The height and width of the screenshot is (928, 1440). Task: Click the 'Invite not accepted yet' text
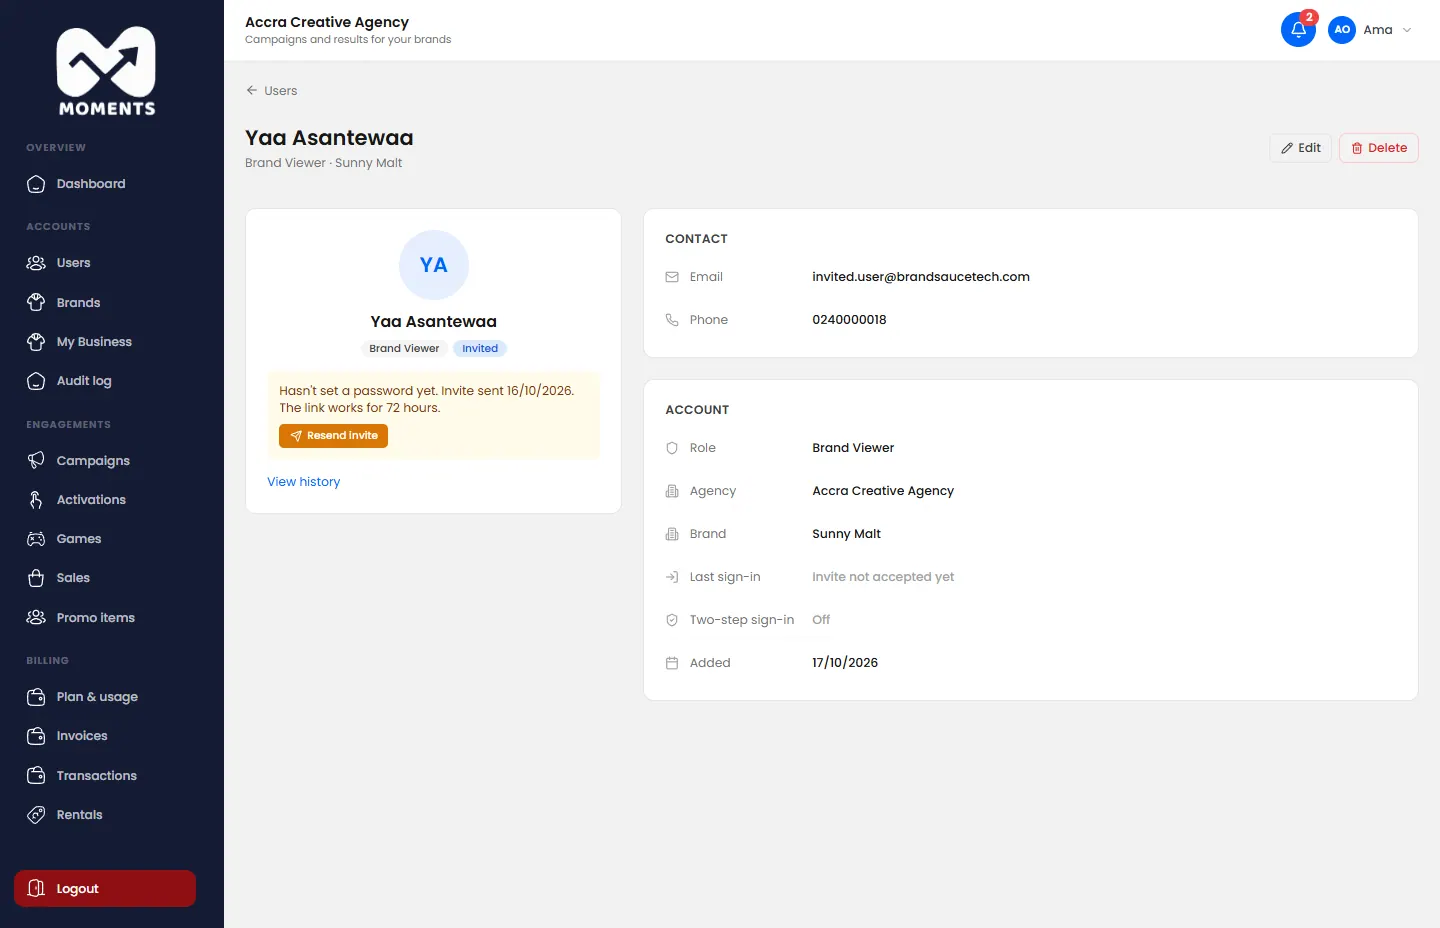point(883,577)
